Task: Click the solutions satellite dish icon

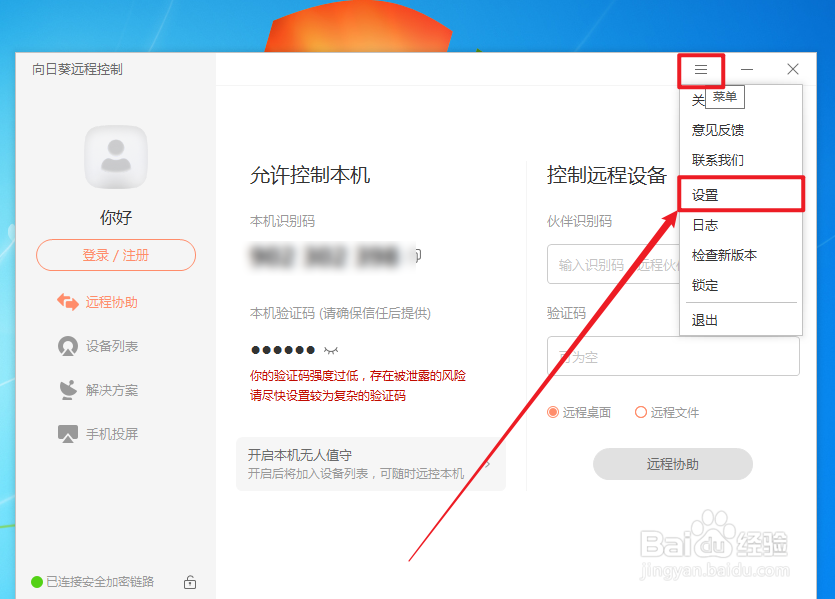Action: 68,390
